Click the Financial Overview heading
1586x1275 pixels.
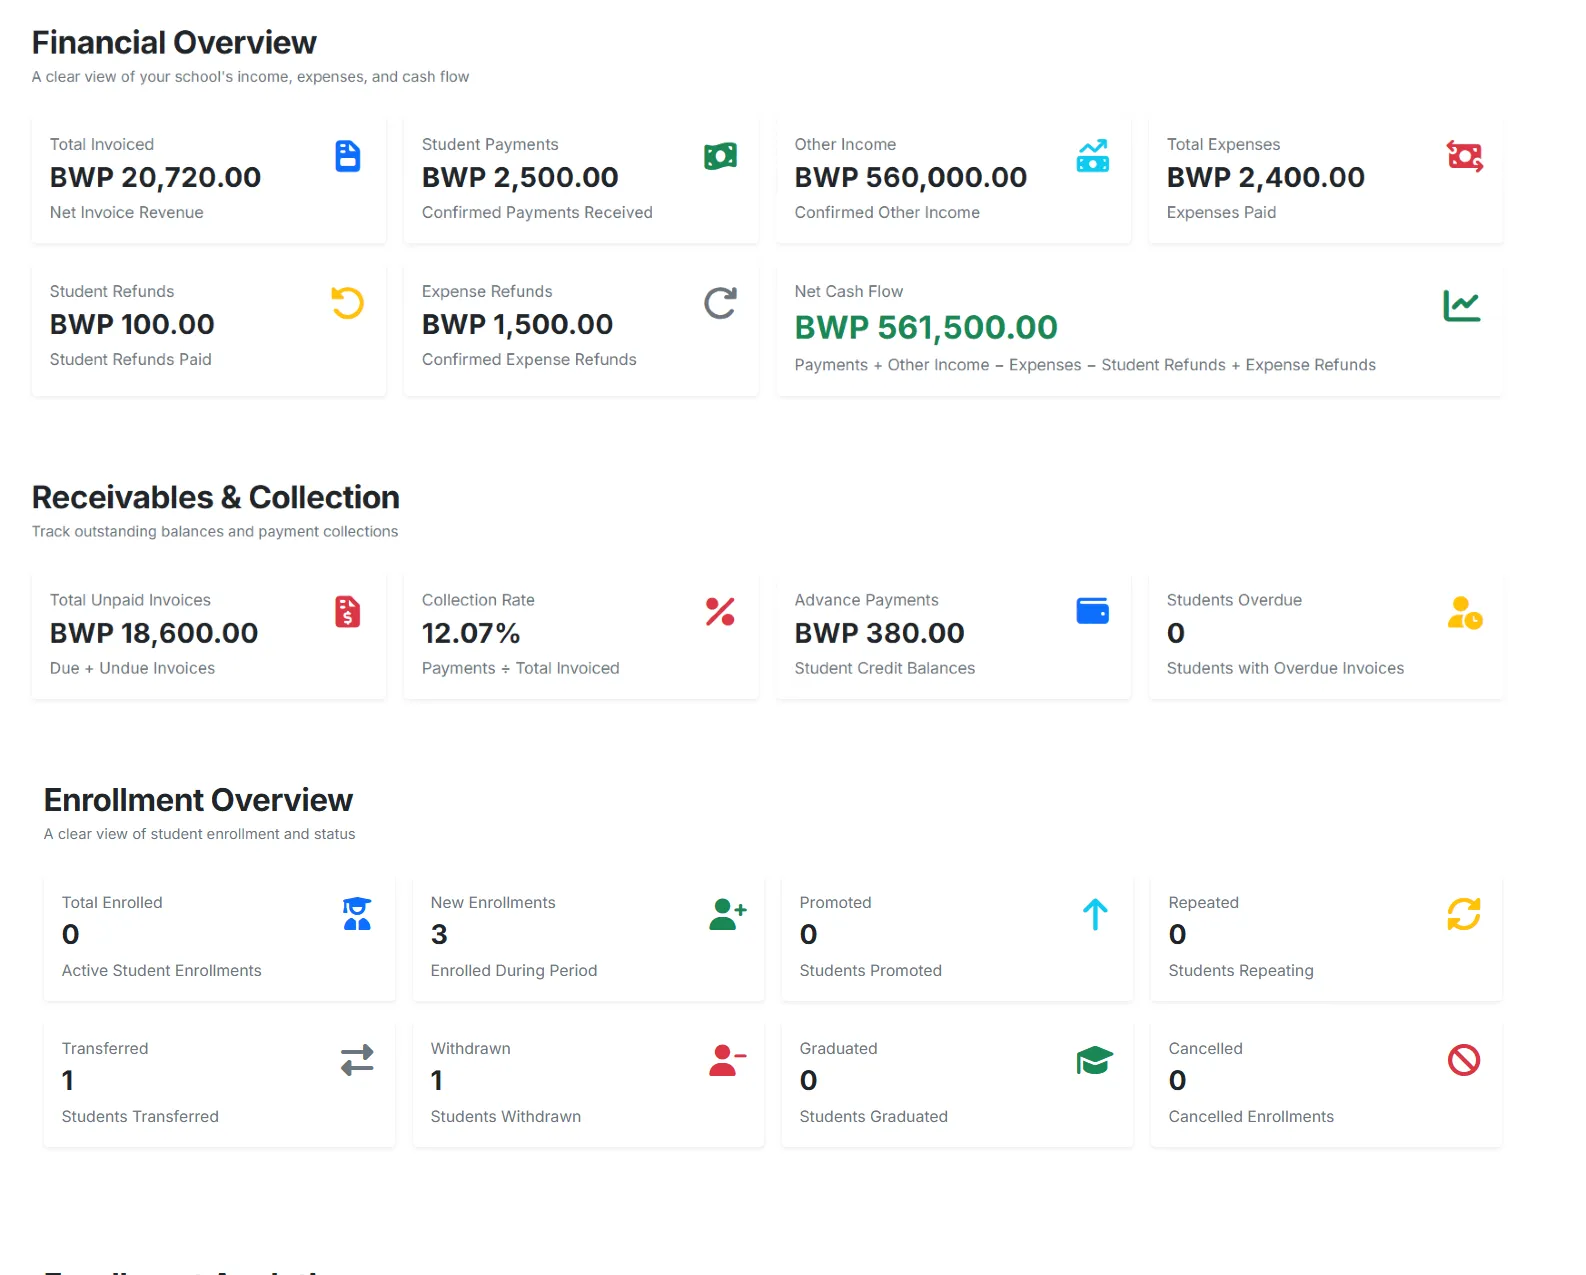click(x=174, y=42)
